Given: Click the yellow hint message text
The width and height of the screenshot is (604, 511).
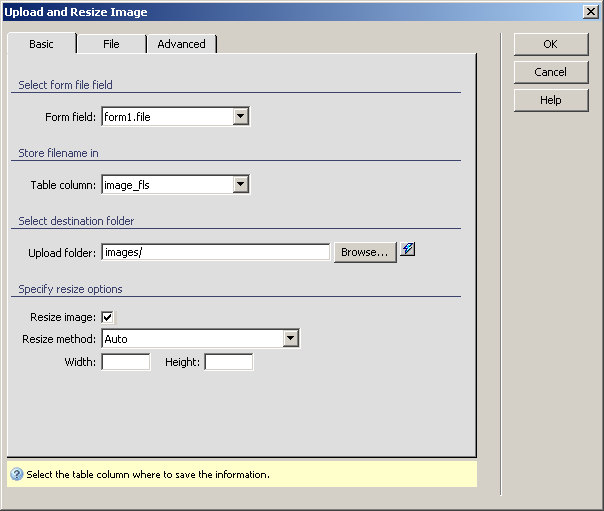Looking at the screenshot, I should (148, 475).
